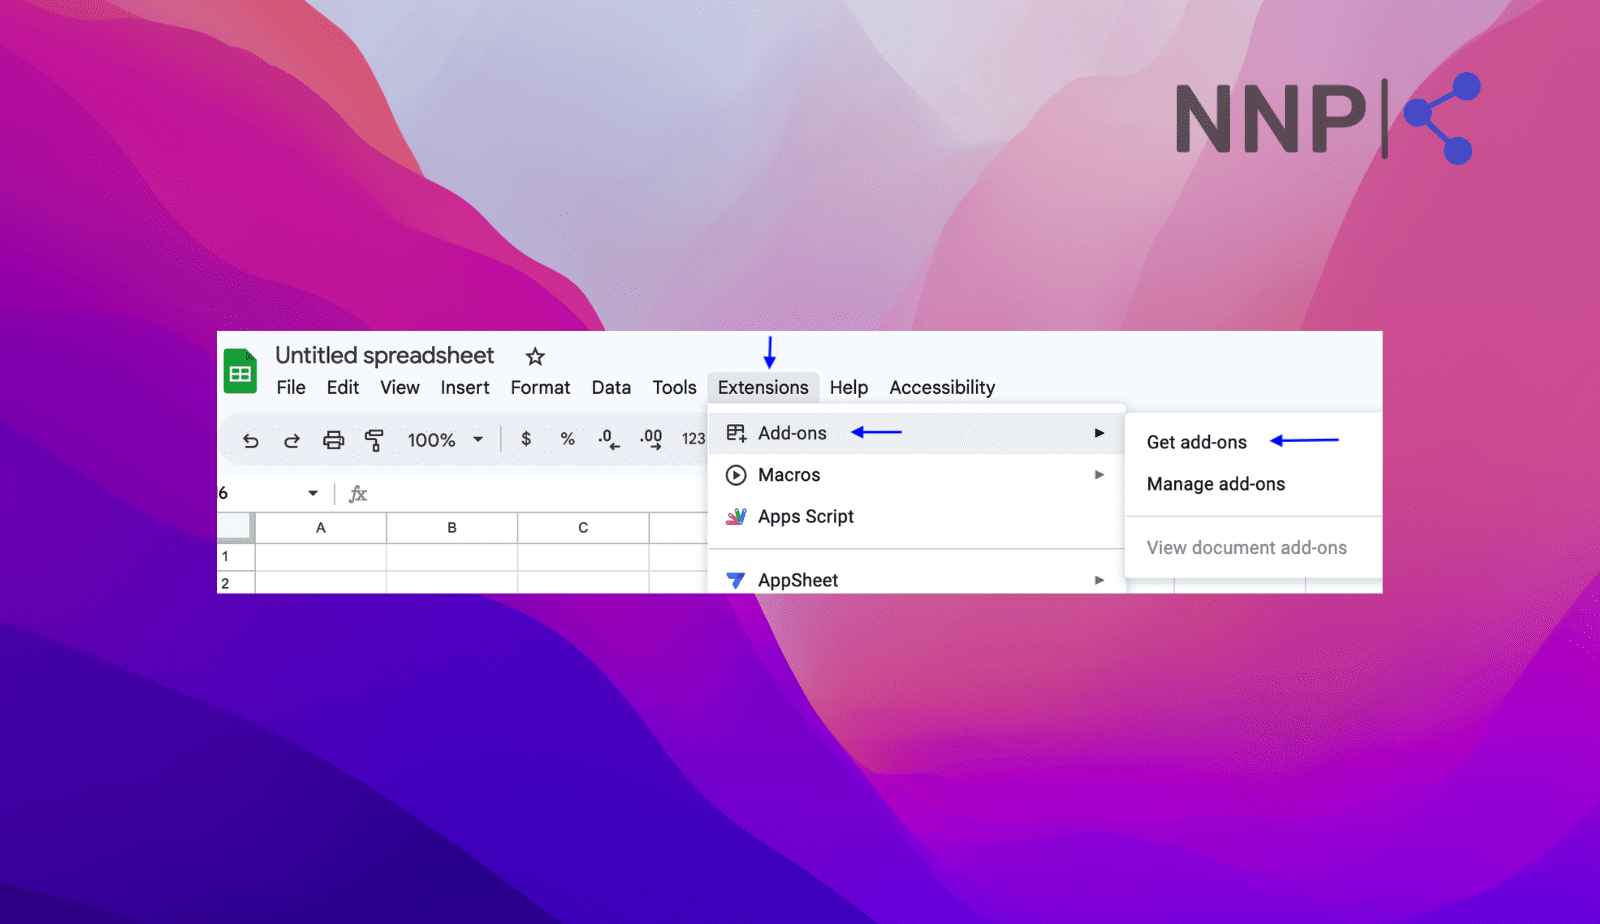
Task: Click cell B1
Action: click(x=452, y=556)
